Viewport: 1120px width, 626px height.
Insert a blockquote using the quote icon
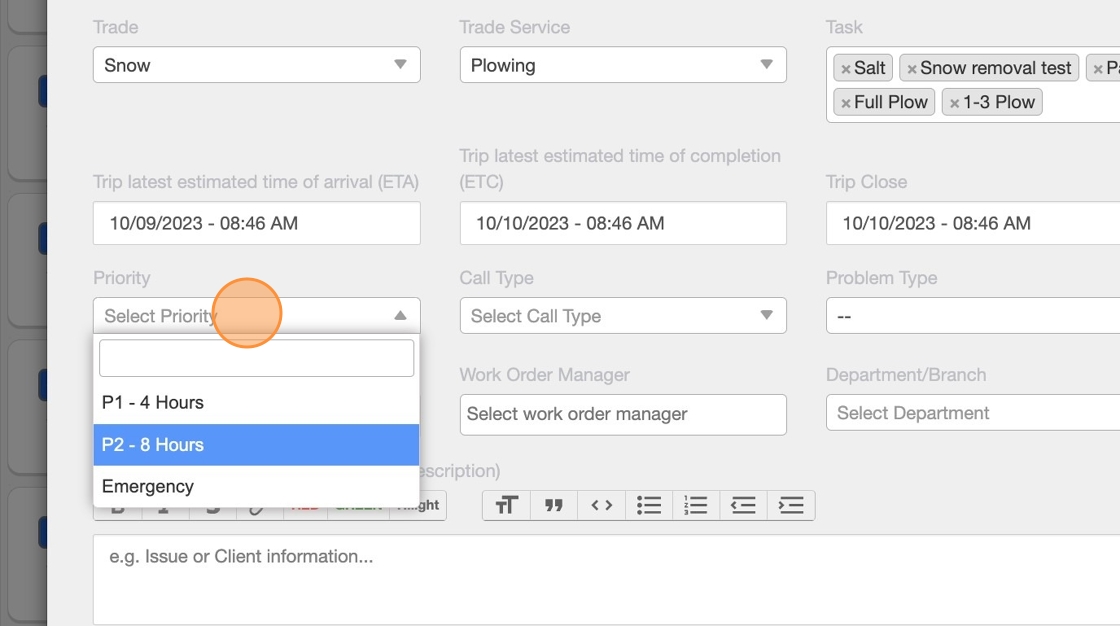(x=554, y=505)
